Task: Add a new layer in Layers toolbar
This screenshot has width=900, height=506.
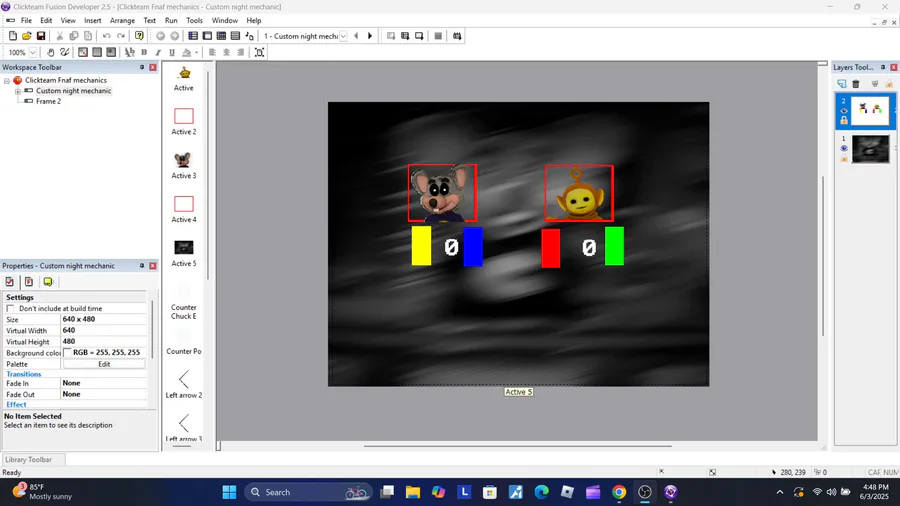Action: click(841, 84)
